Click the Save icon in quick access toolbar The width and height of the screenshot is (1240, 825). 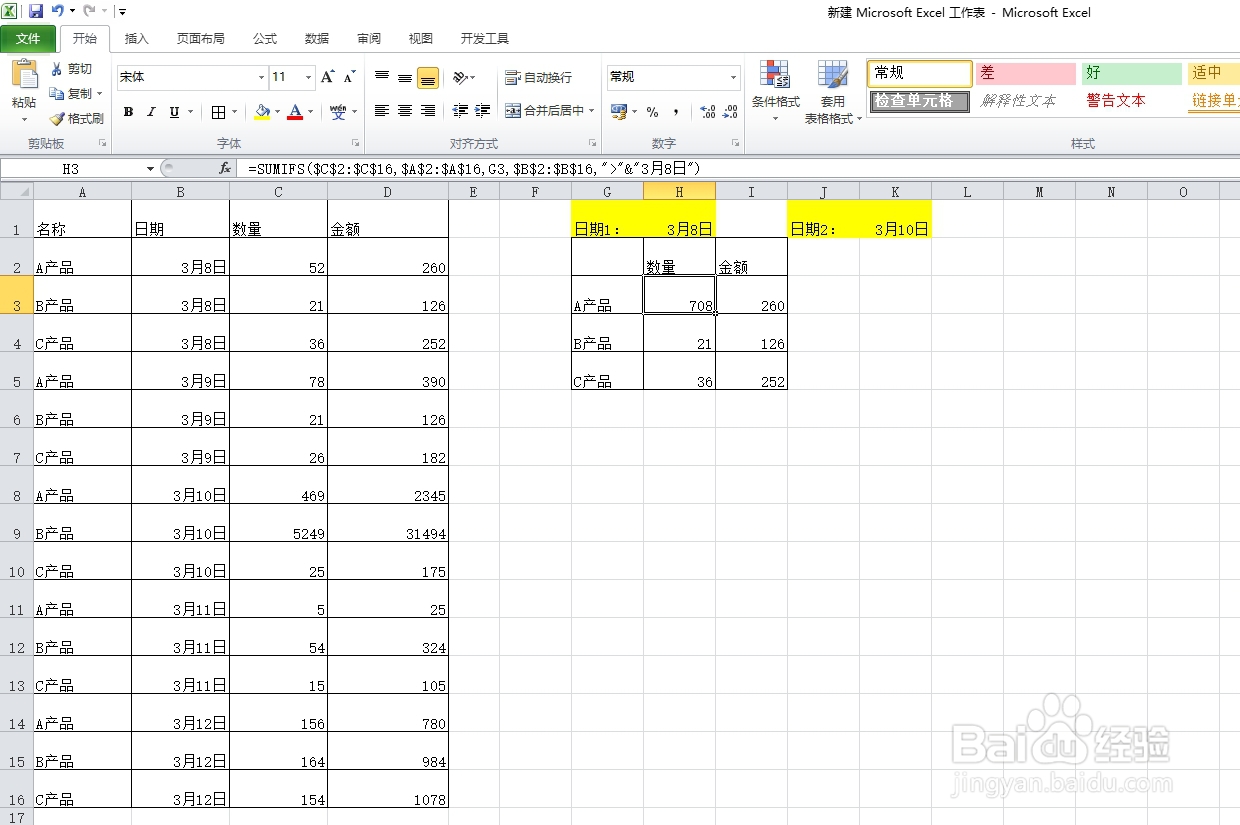(x=36, y=11)
